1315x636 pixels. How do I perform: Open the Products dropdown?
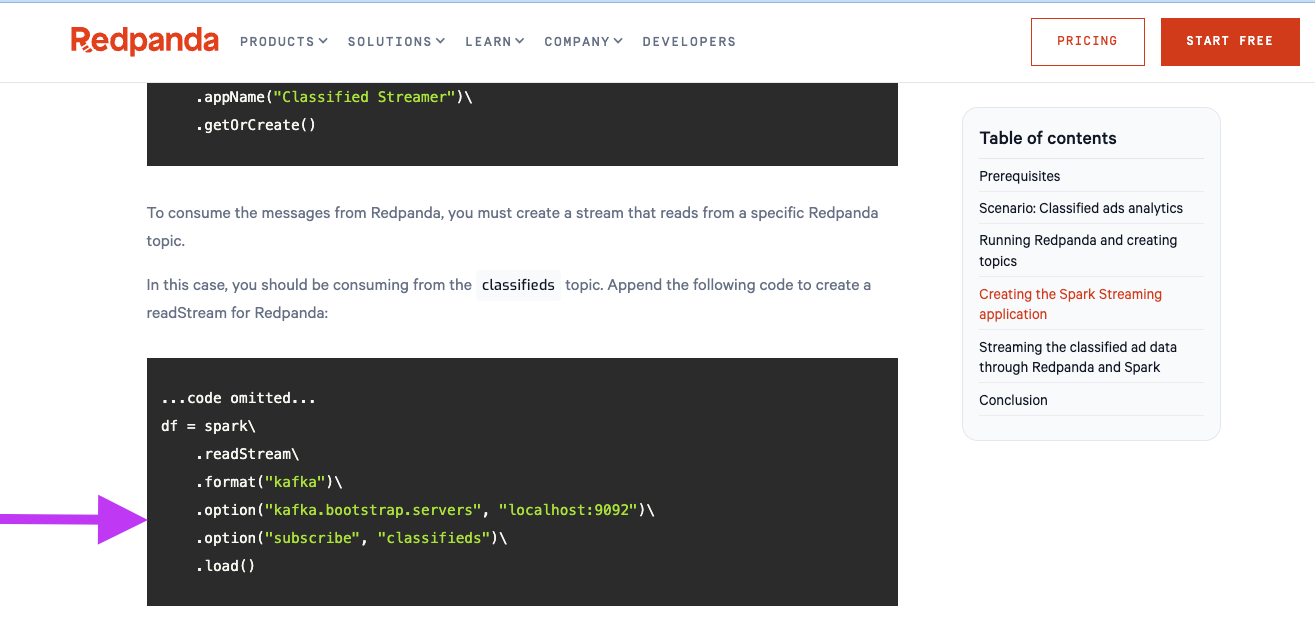coord(277,41)
